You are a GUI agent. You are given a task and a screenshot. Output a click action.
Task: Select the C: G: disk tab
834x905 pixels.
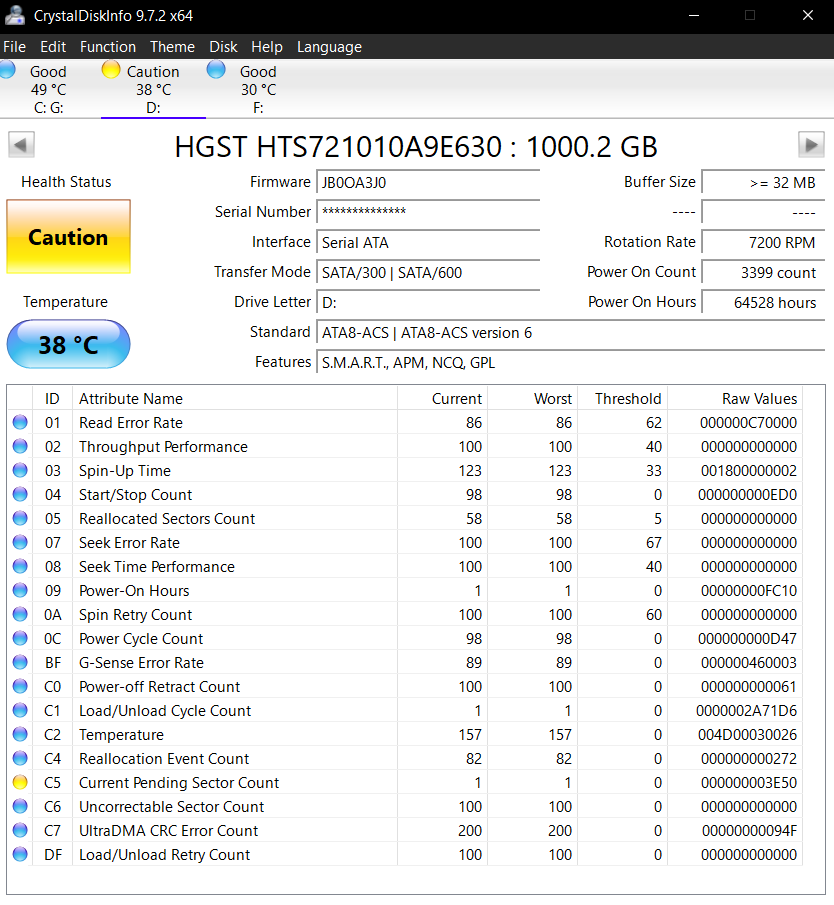pyautogui.click(x=48, y=89)
